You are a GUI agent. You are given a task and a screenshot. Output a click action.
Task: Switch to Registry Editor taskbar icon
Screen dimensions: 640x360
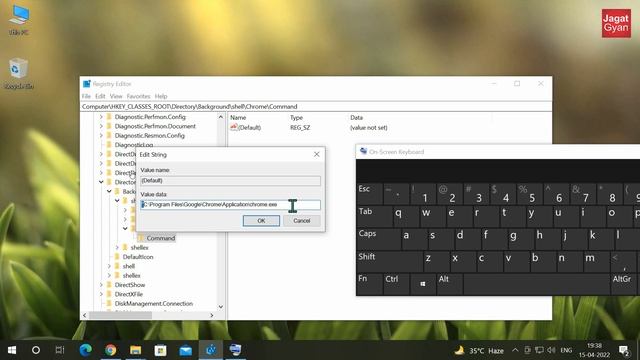click(211, 350)
